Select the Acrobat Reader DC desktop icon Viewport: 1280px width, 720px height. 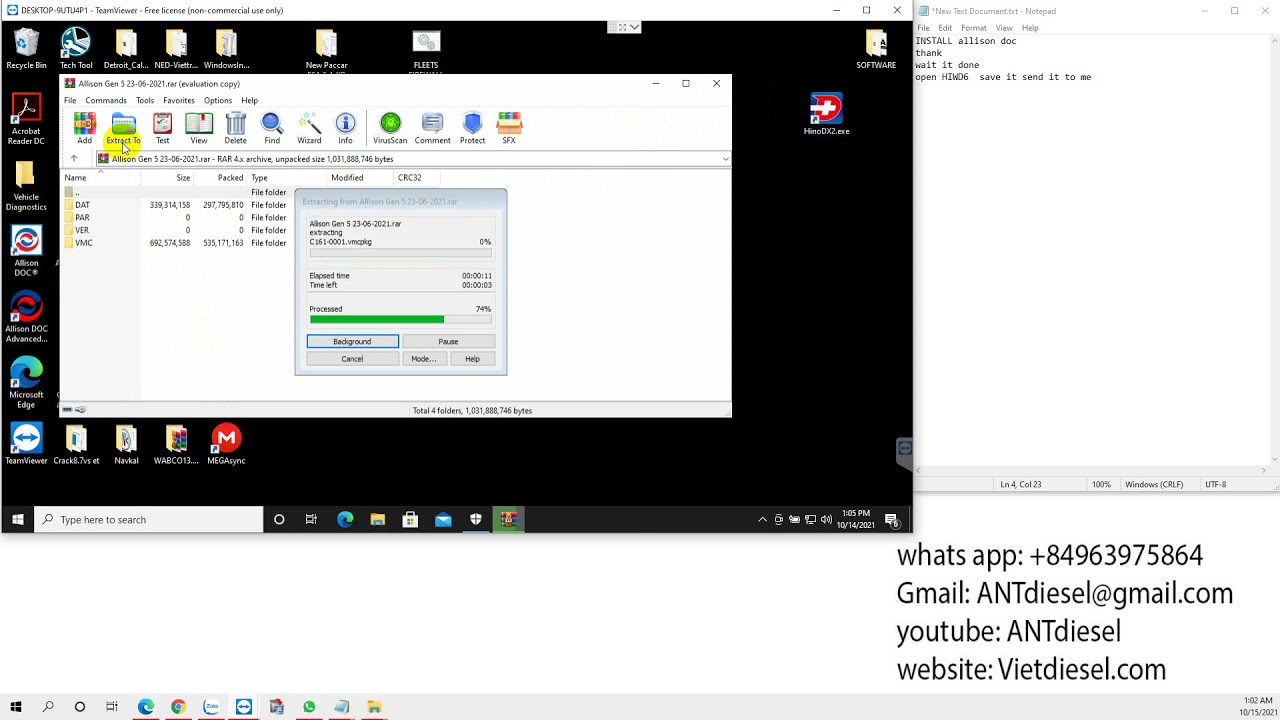tap(26, 119)
